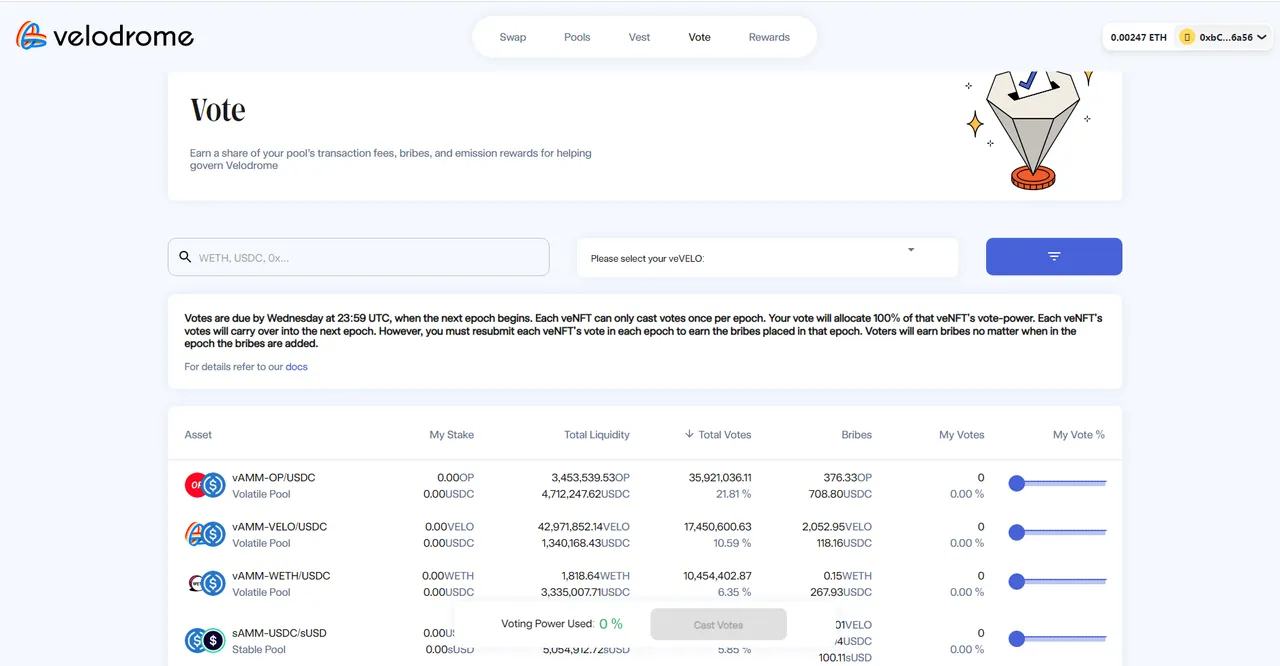Click the My Vote % column header

[1079, 435]
